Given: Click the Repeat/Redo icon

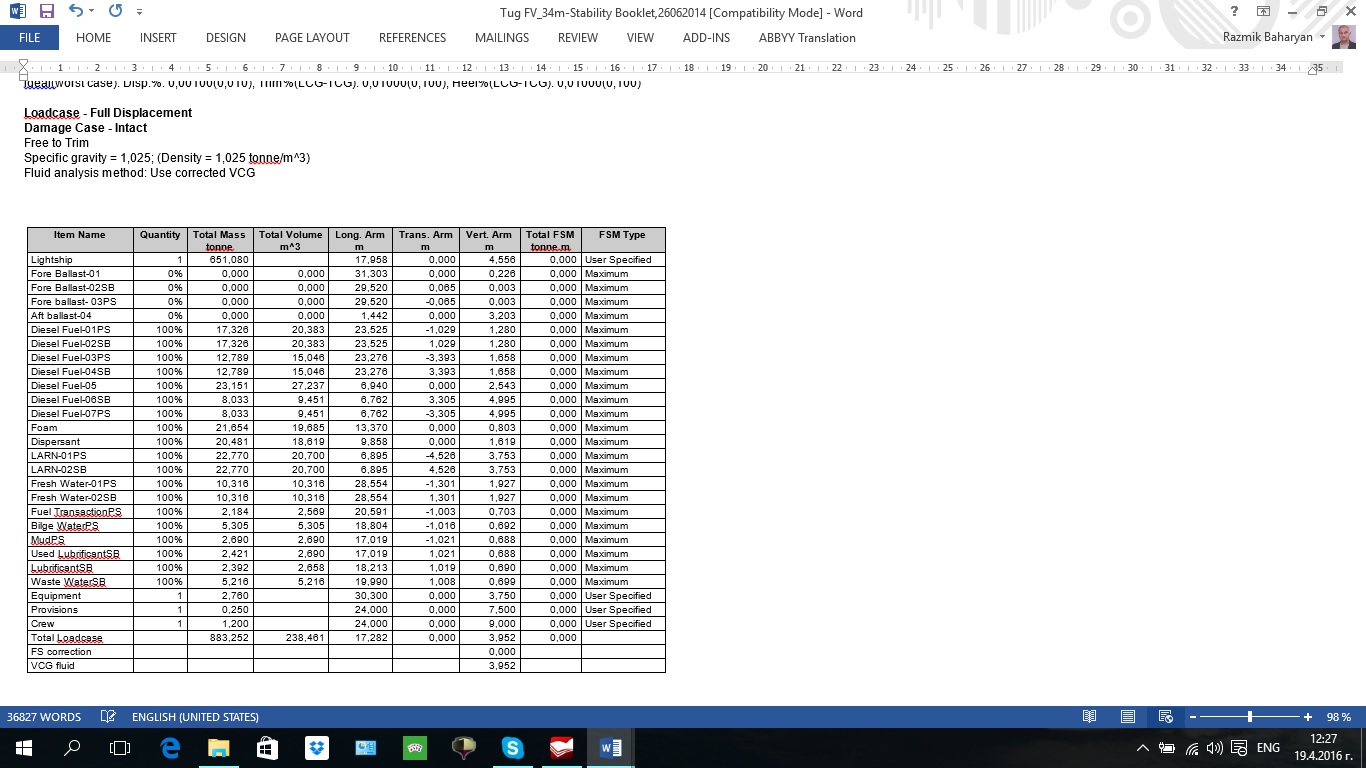Looking at the screenshot, I should point(115,12).
